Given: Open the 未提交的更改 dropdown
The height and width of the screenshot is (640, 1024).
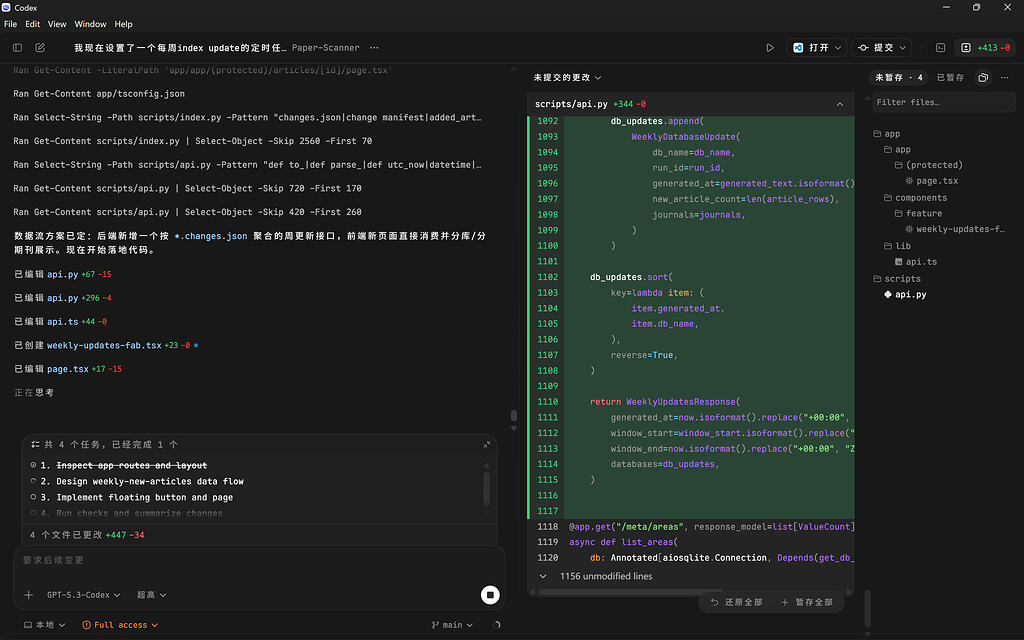Looking at the screenshot, I should coord(567,78).
